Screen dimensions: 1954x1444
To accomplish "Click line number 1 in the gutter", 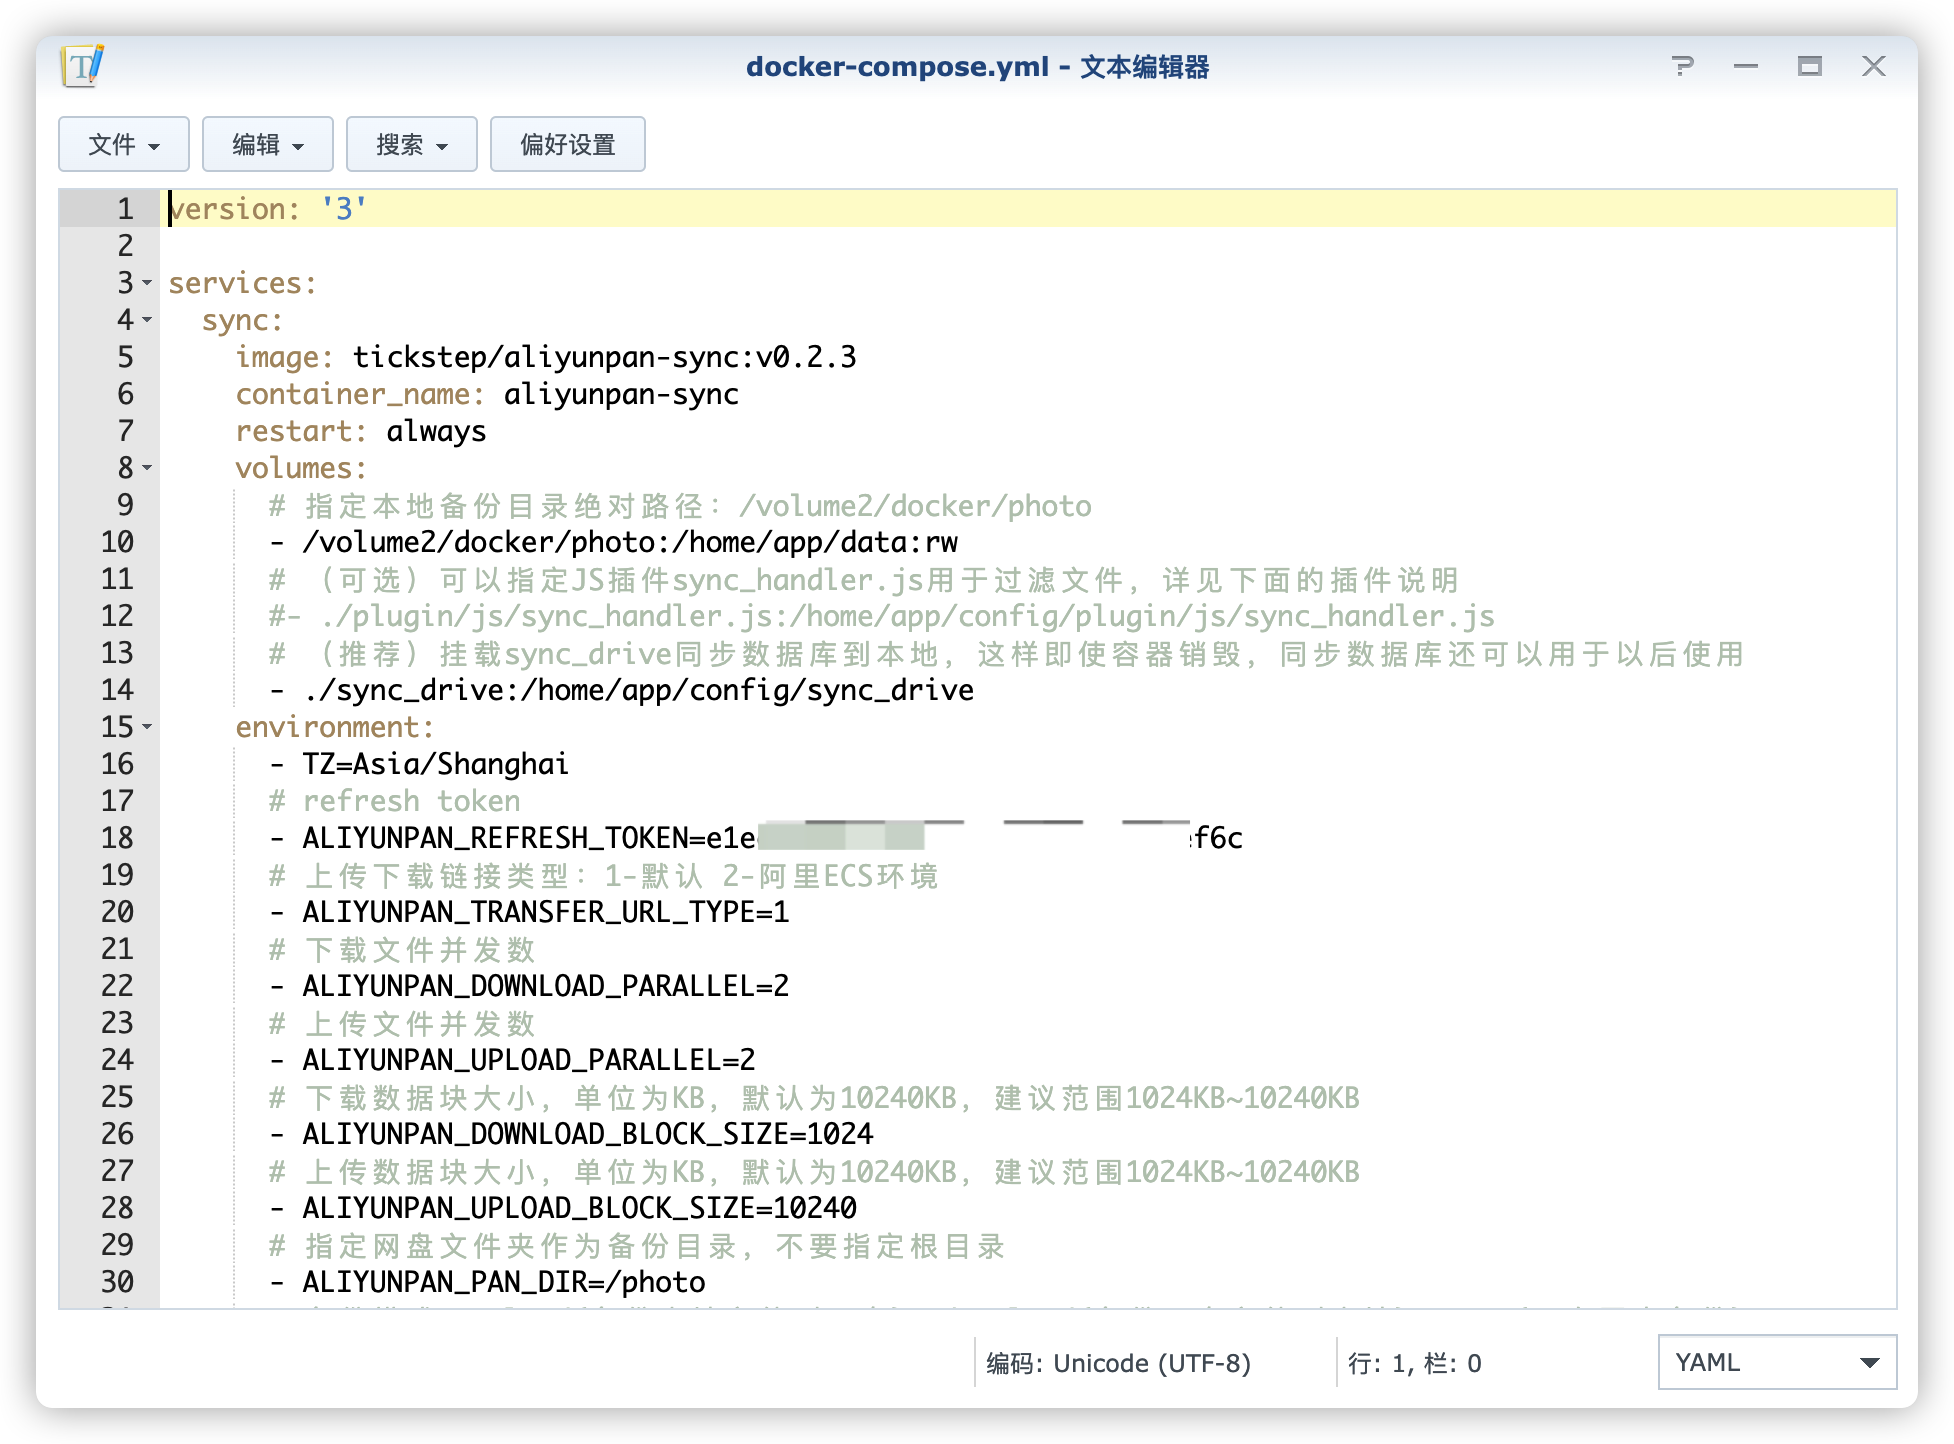I will click(125, 209).
